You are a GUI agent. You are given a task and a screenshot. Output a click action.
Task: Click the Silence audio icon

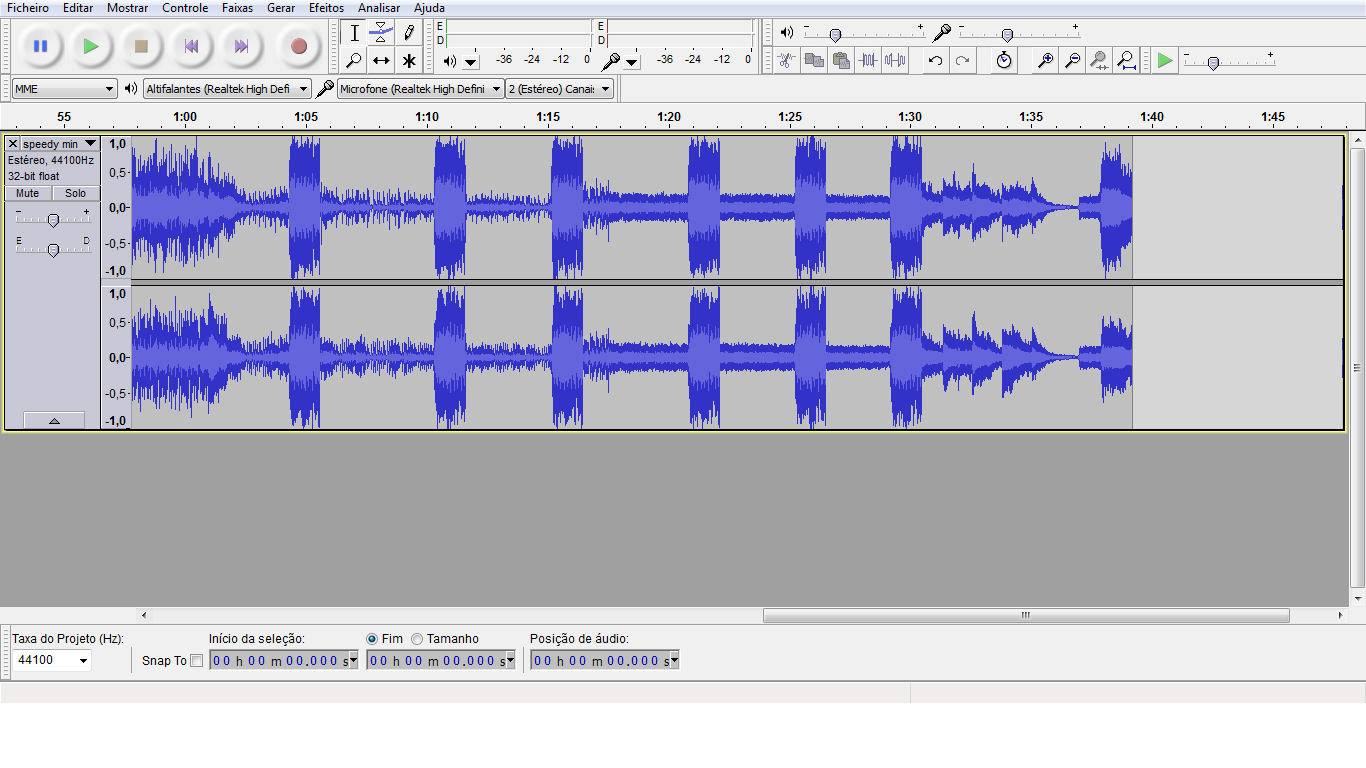(x=895, y=61)
